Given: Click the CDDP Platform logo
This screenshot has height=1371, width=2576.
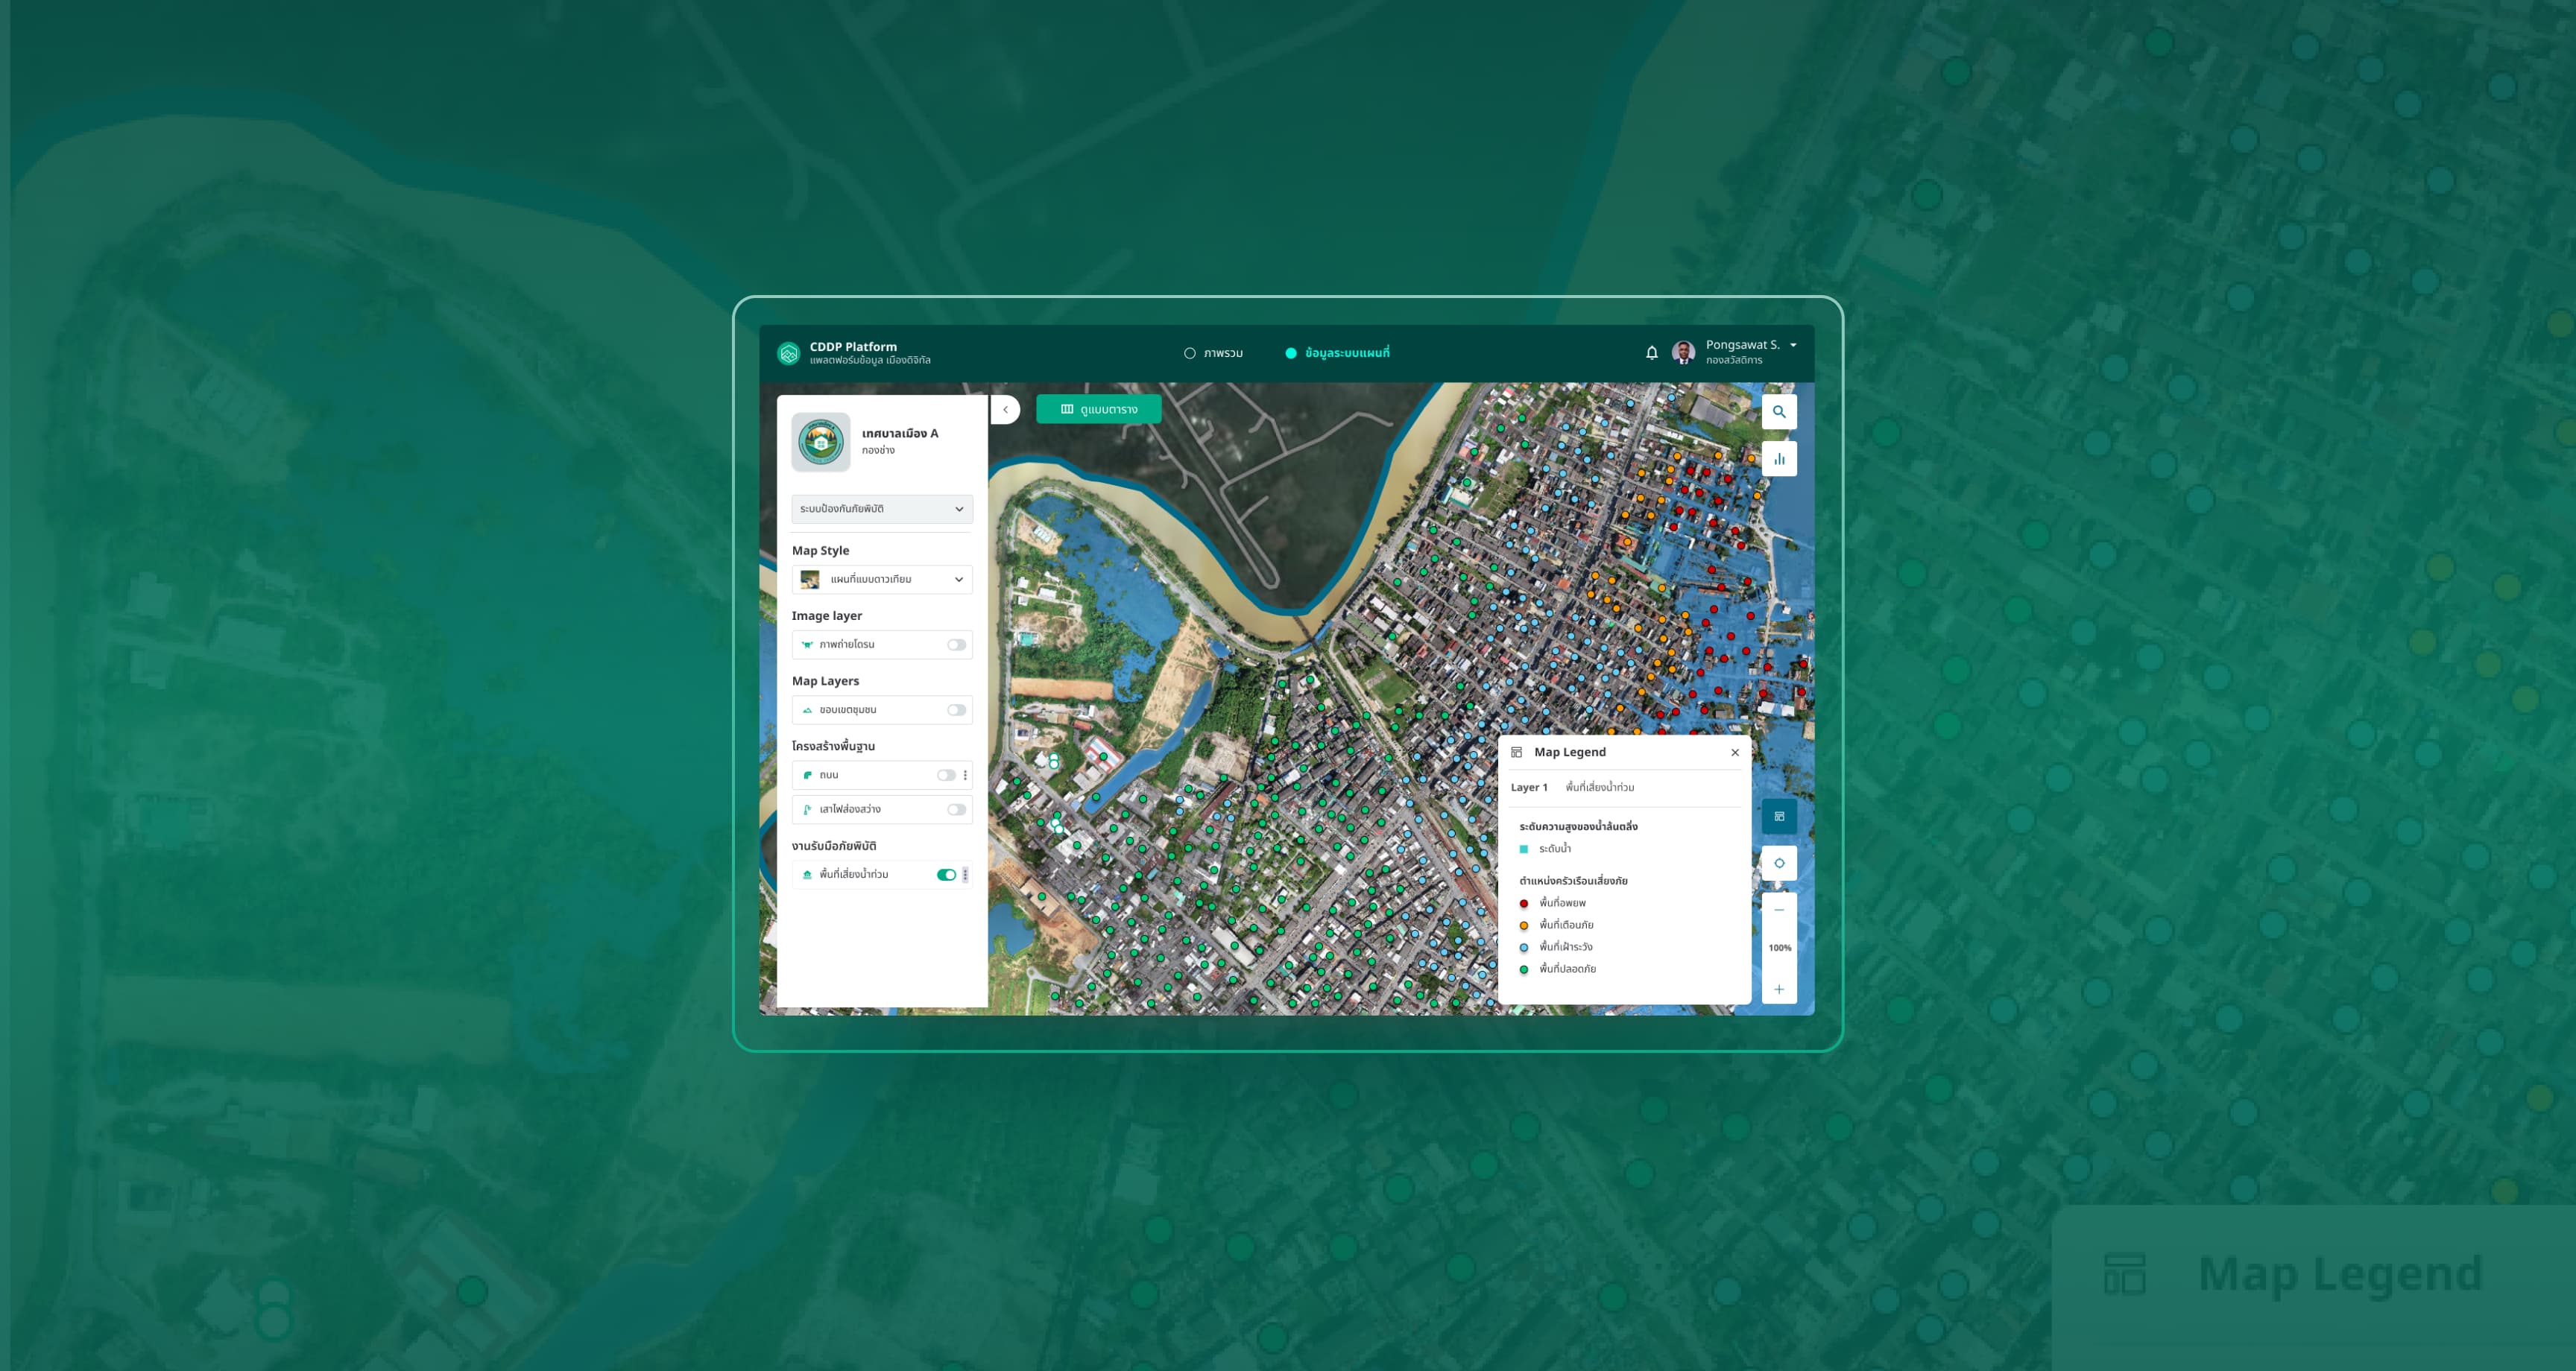Looking at the screenshot, I should click(788, 353).
